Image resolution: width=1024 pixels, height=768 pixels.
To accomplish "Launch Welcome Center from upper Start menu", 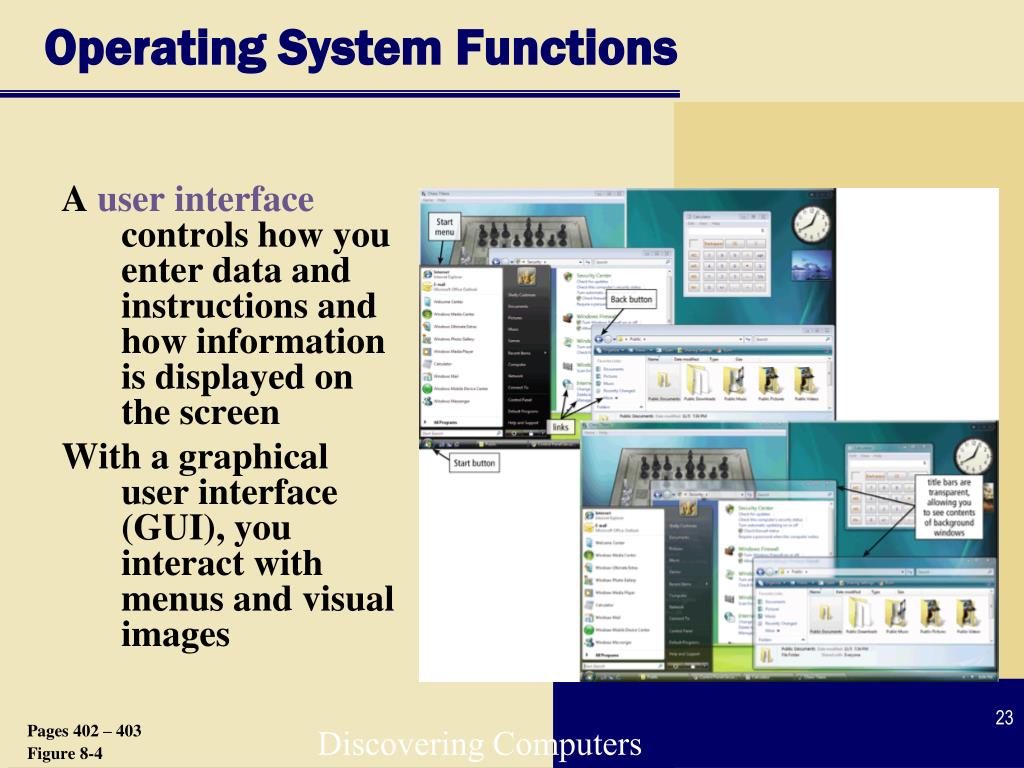I will (462, 302).
